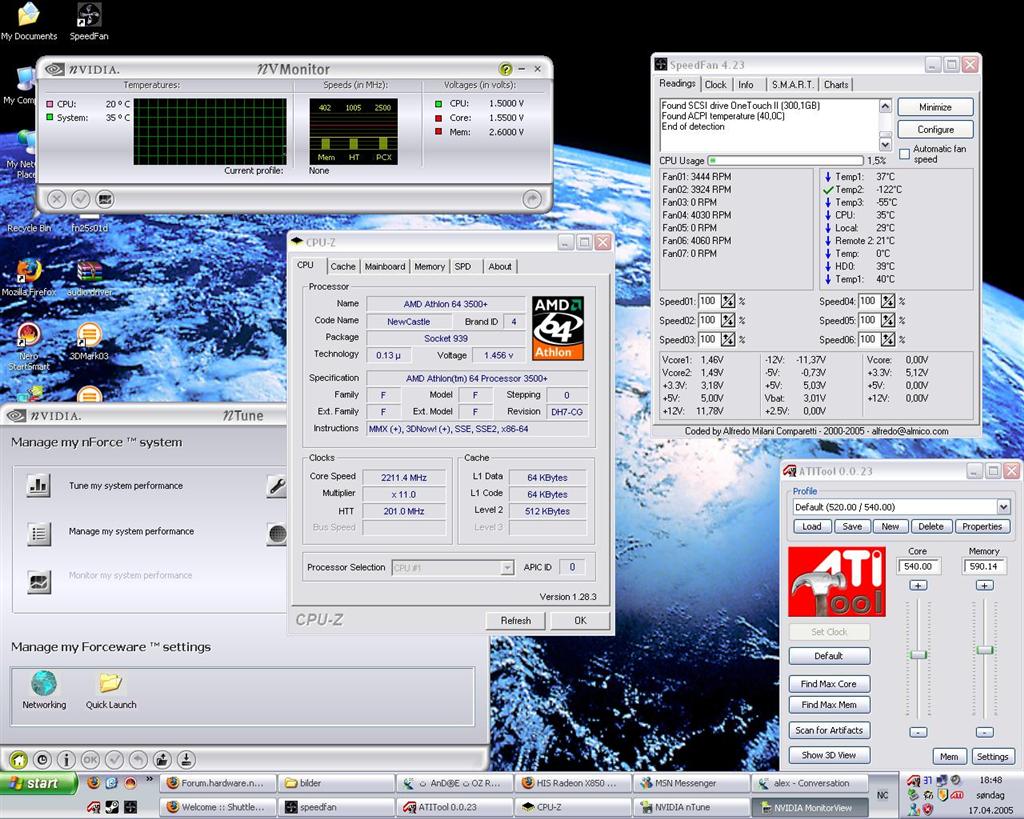Open the Networking globe icon in nTune

[44, 683]
